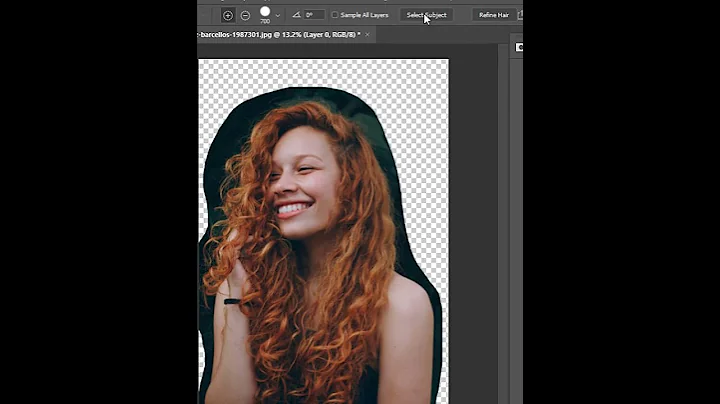
Task: Close the barcellos-1987301.jpg document tab
Action: (367, 34)
